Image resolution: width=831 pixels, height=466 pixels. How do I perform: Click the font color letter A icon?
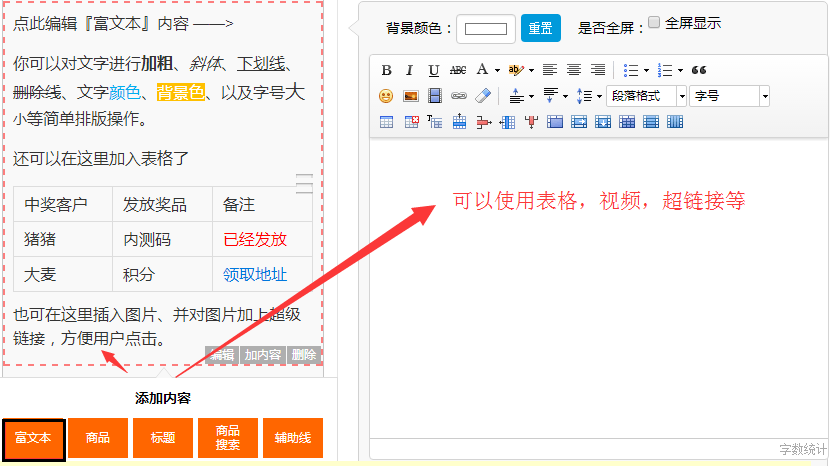click(482, 69)
